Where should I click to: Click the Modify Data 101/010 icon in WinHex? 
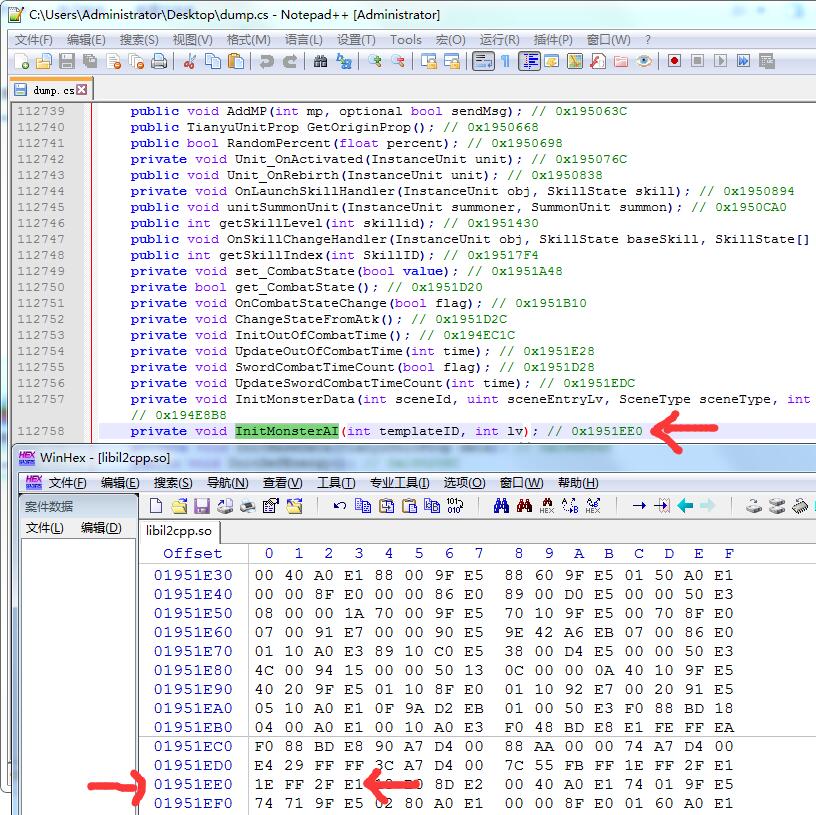click(x=454, y=506)
